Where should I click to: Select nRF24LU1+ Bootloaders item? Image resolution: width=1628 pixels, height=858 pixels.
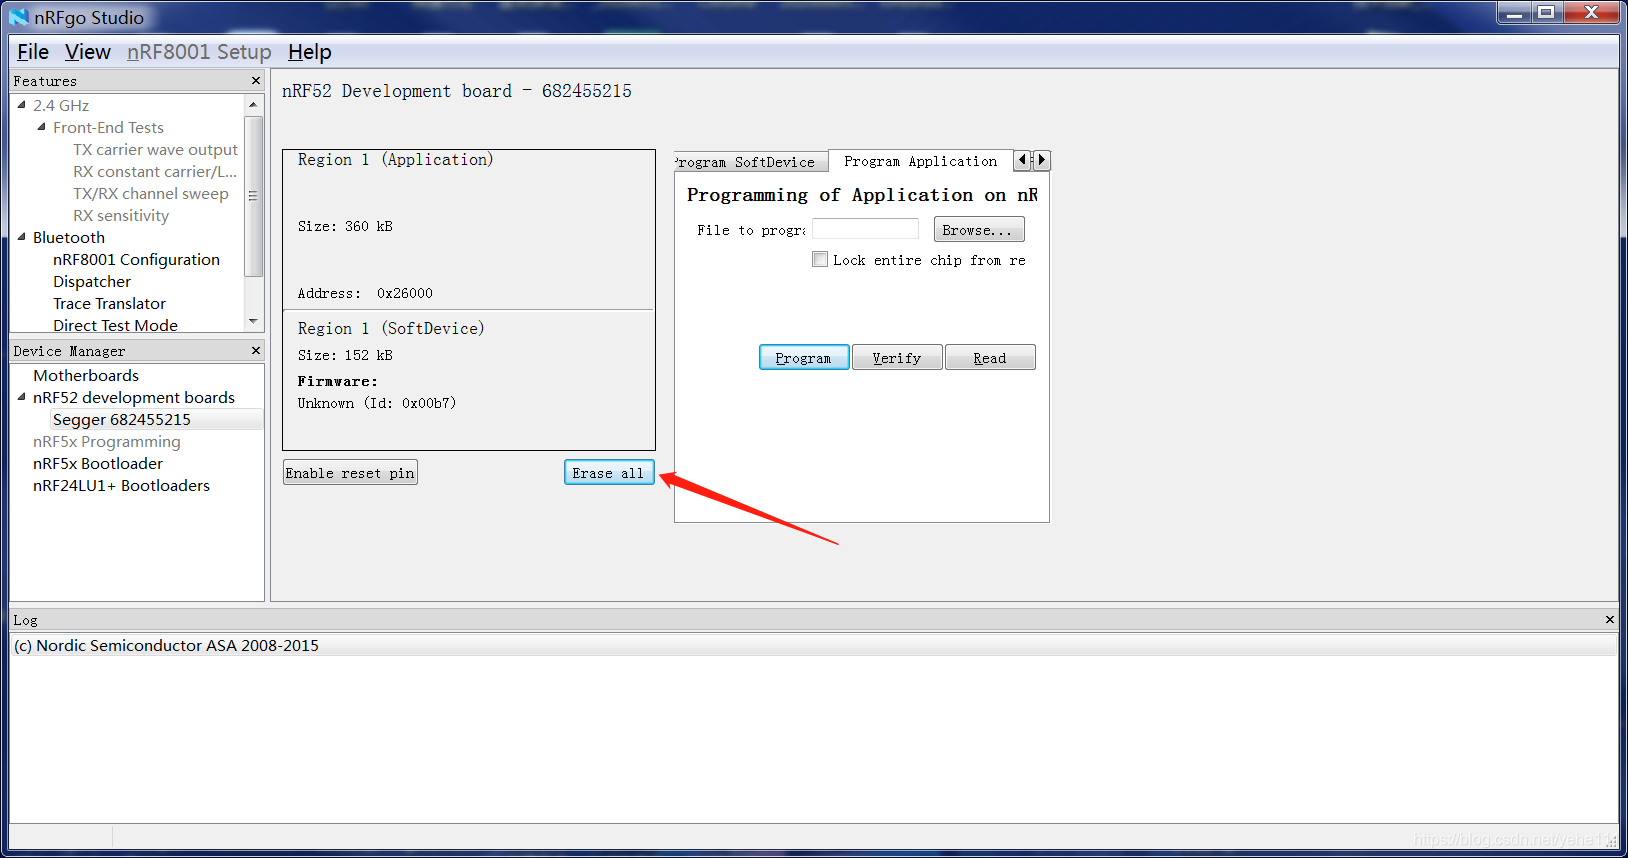121,485
